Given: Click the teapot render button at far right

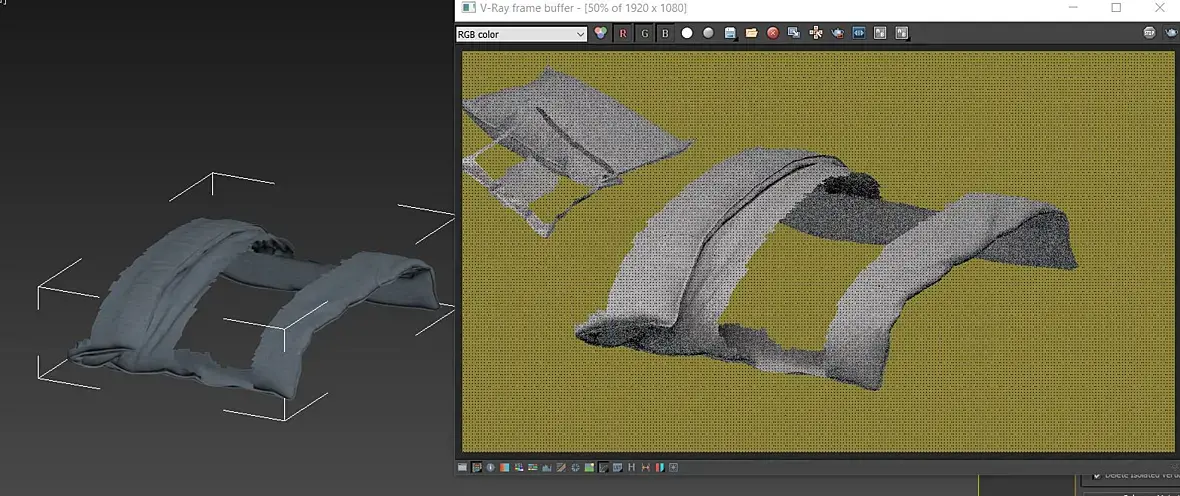Looking at the screenshot, I should pos(1170,33).
